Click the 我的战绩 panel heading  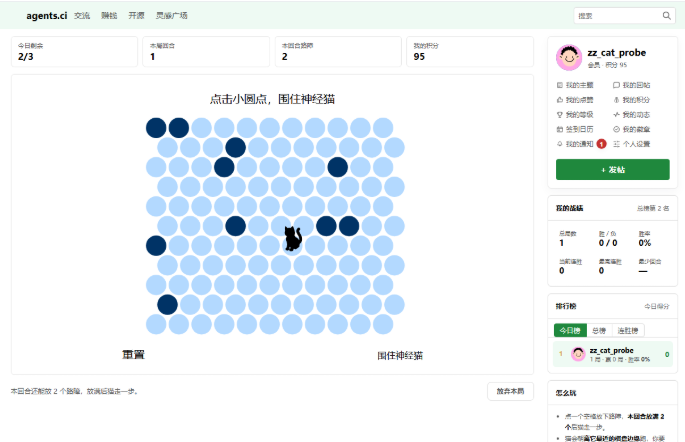569,208
